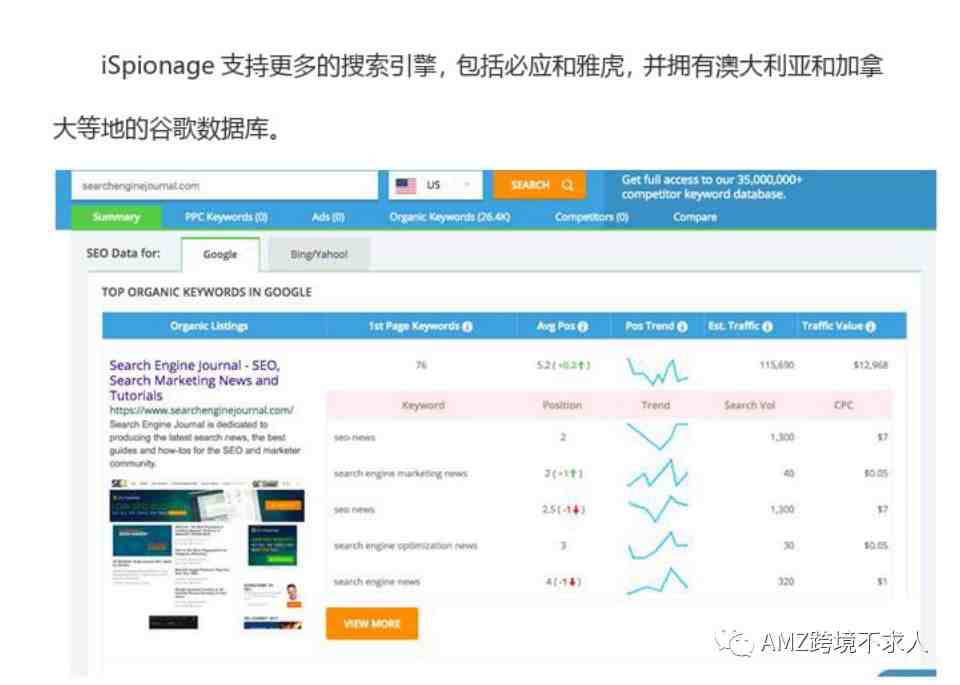Click the domain search input field
Viewport: 960px width, 685px height.
point(225,185)
